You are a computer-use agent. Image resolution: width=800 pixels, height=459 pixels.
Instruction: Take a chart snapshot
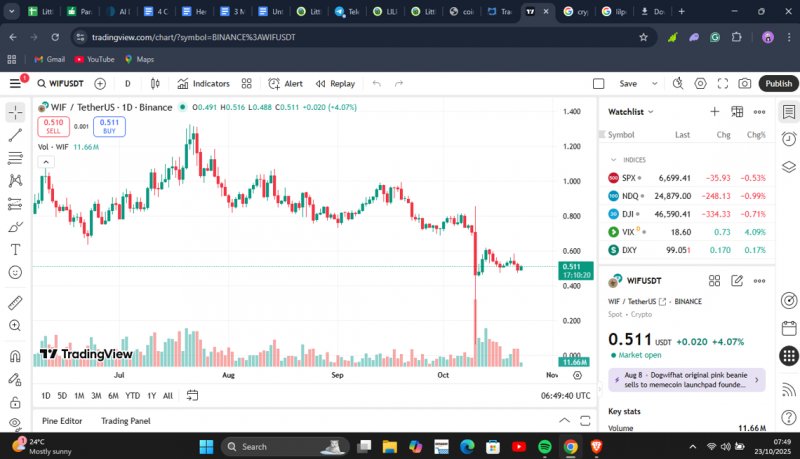(745, 84)
